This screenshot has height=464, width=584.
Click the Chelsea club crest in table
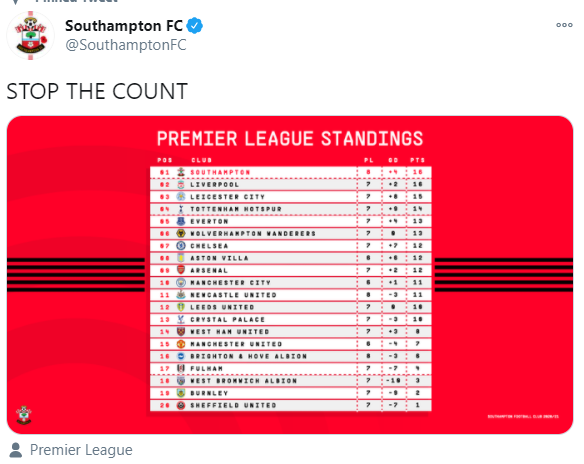[x=181, y=246]
